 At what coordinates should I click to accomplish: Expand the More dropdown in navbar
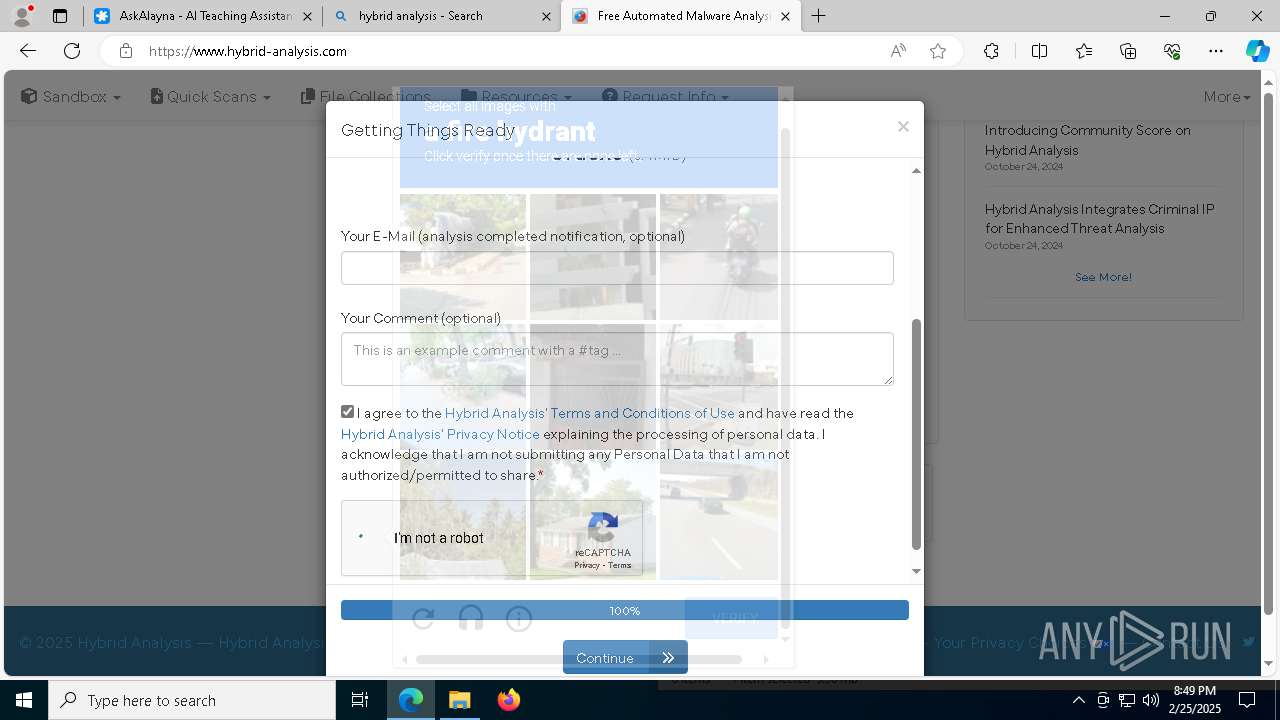[1227, 97]
